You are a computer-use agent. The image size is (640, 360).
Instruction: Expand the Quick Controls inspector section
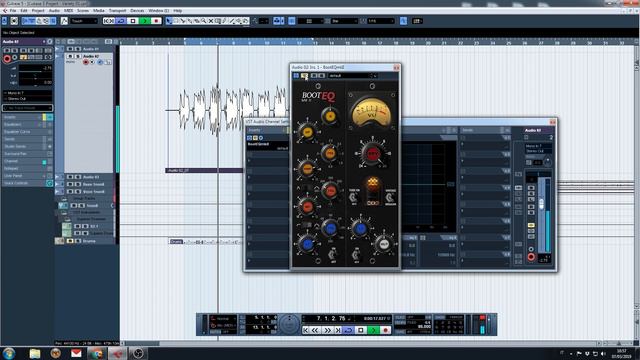pos(27,183)
